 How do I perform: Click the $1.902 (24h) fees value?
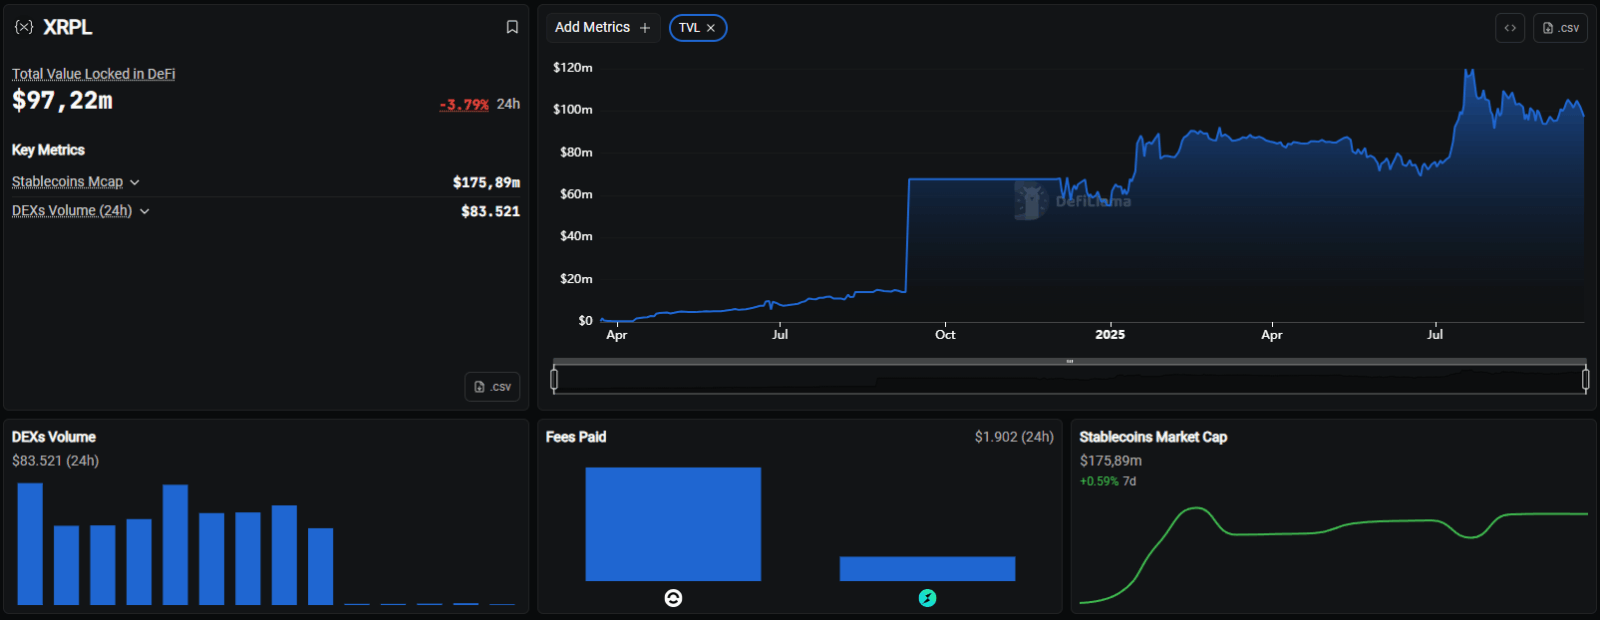(1014, 437)
